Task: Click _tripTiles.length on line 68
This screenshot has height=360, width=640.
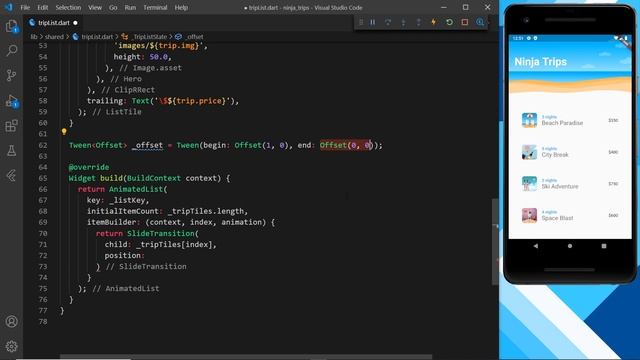Action: pos(205,211)
